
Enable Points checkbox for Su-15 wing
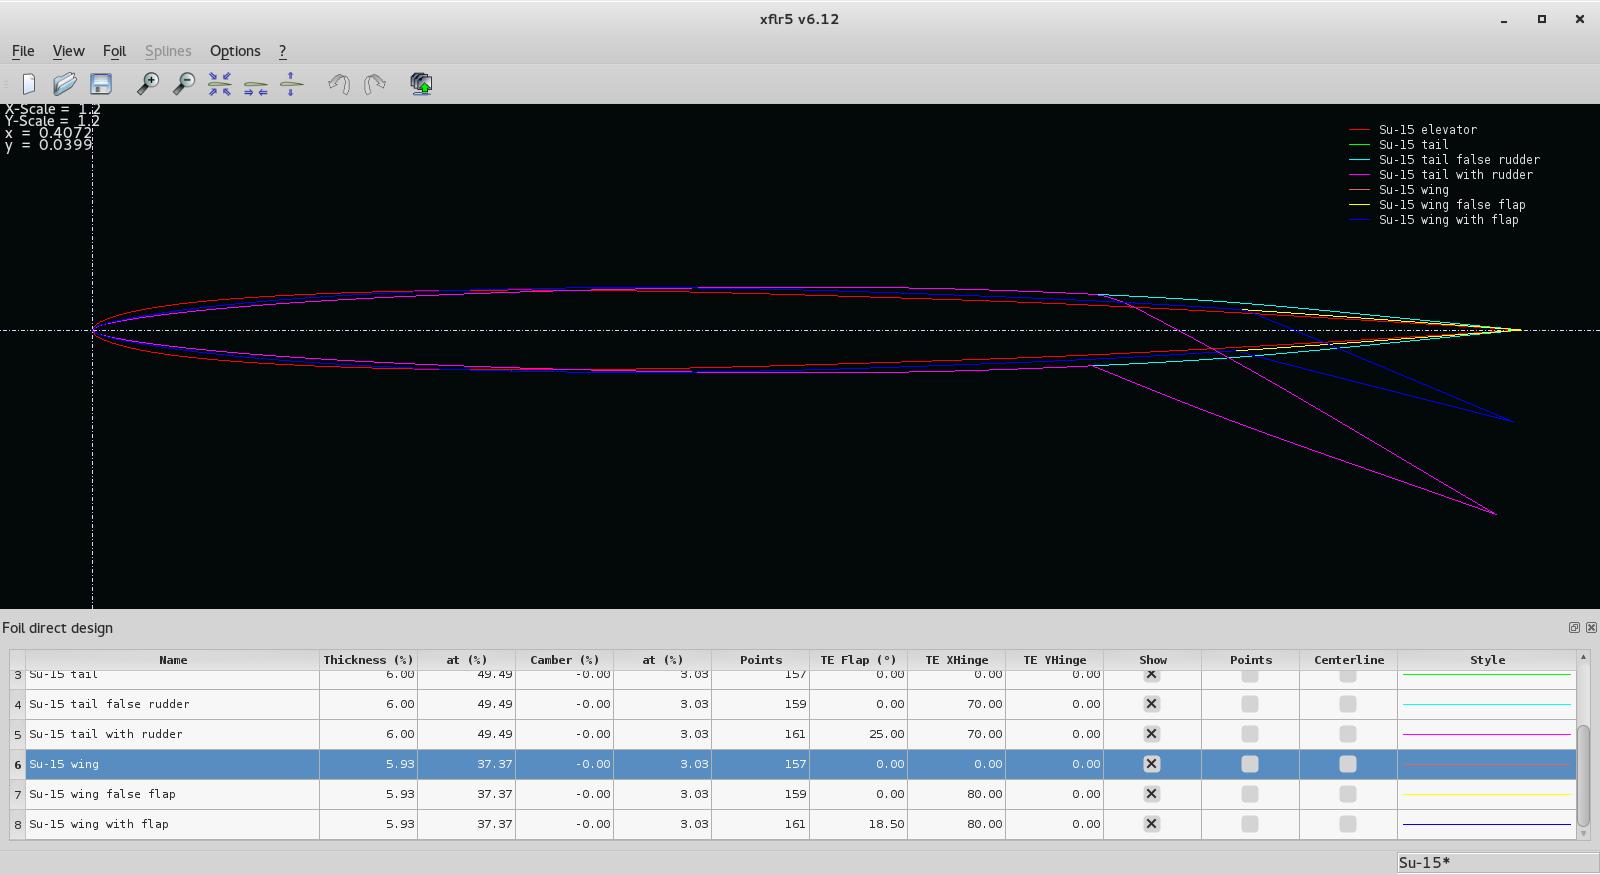[x=1249, y=764]
